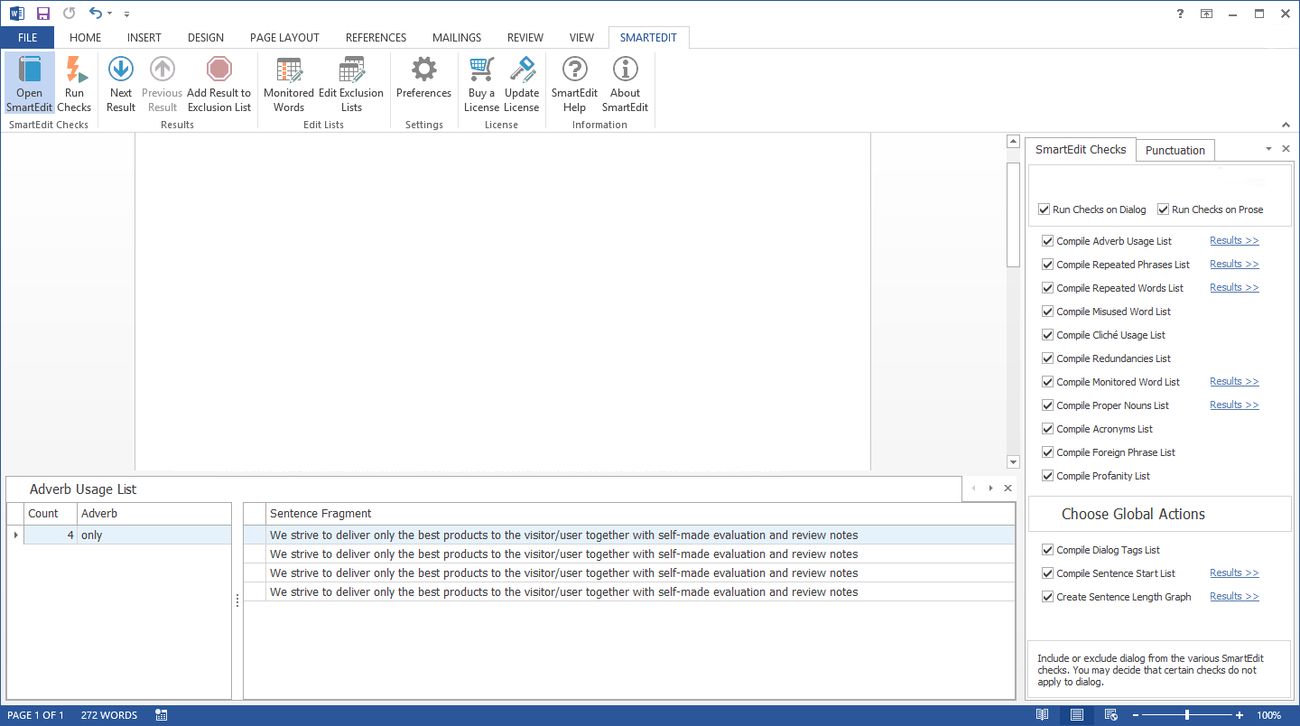Select the adverb "only" row

[119, 535]
